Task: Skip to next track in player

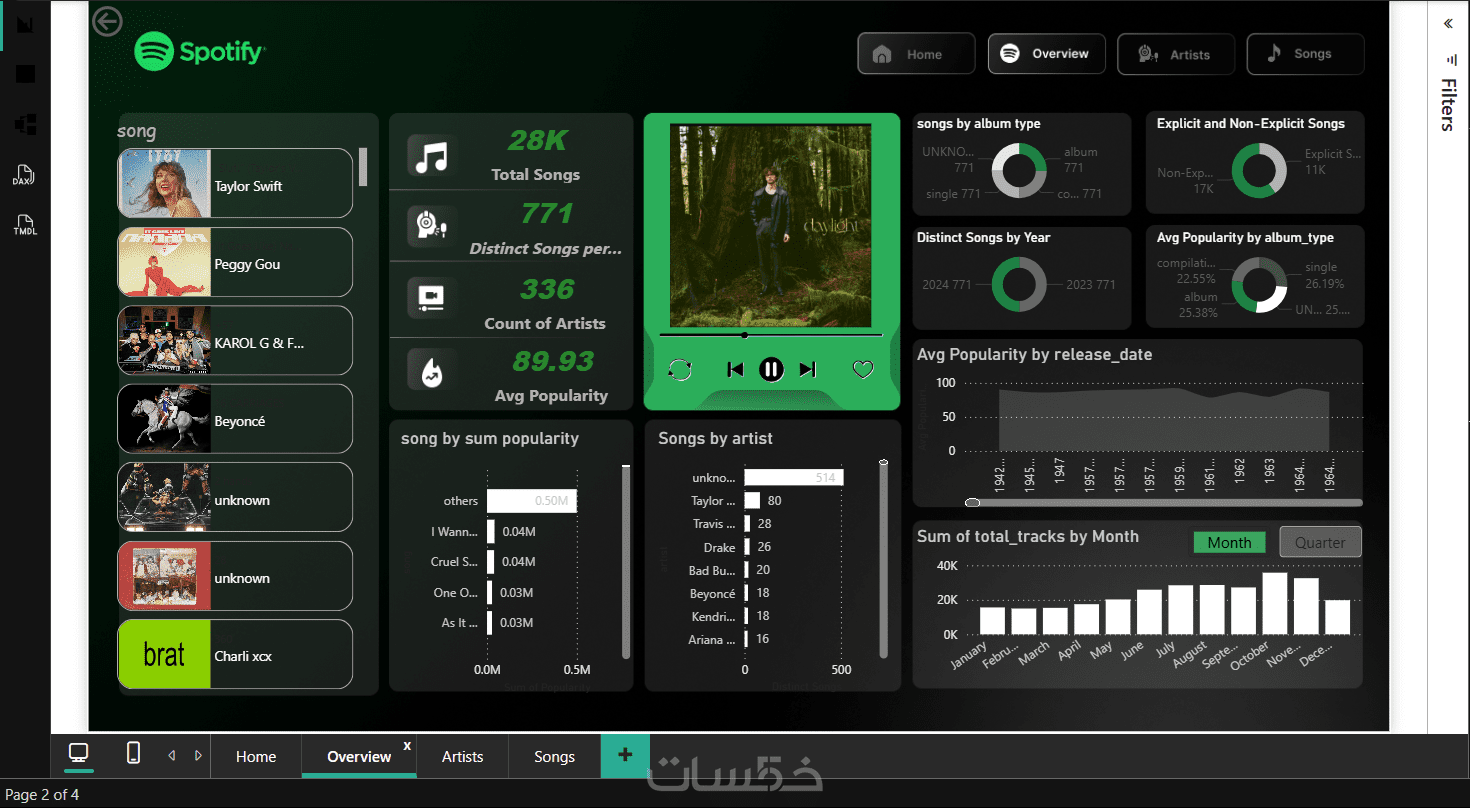Action: [x=808, y=370]
